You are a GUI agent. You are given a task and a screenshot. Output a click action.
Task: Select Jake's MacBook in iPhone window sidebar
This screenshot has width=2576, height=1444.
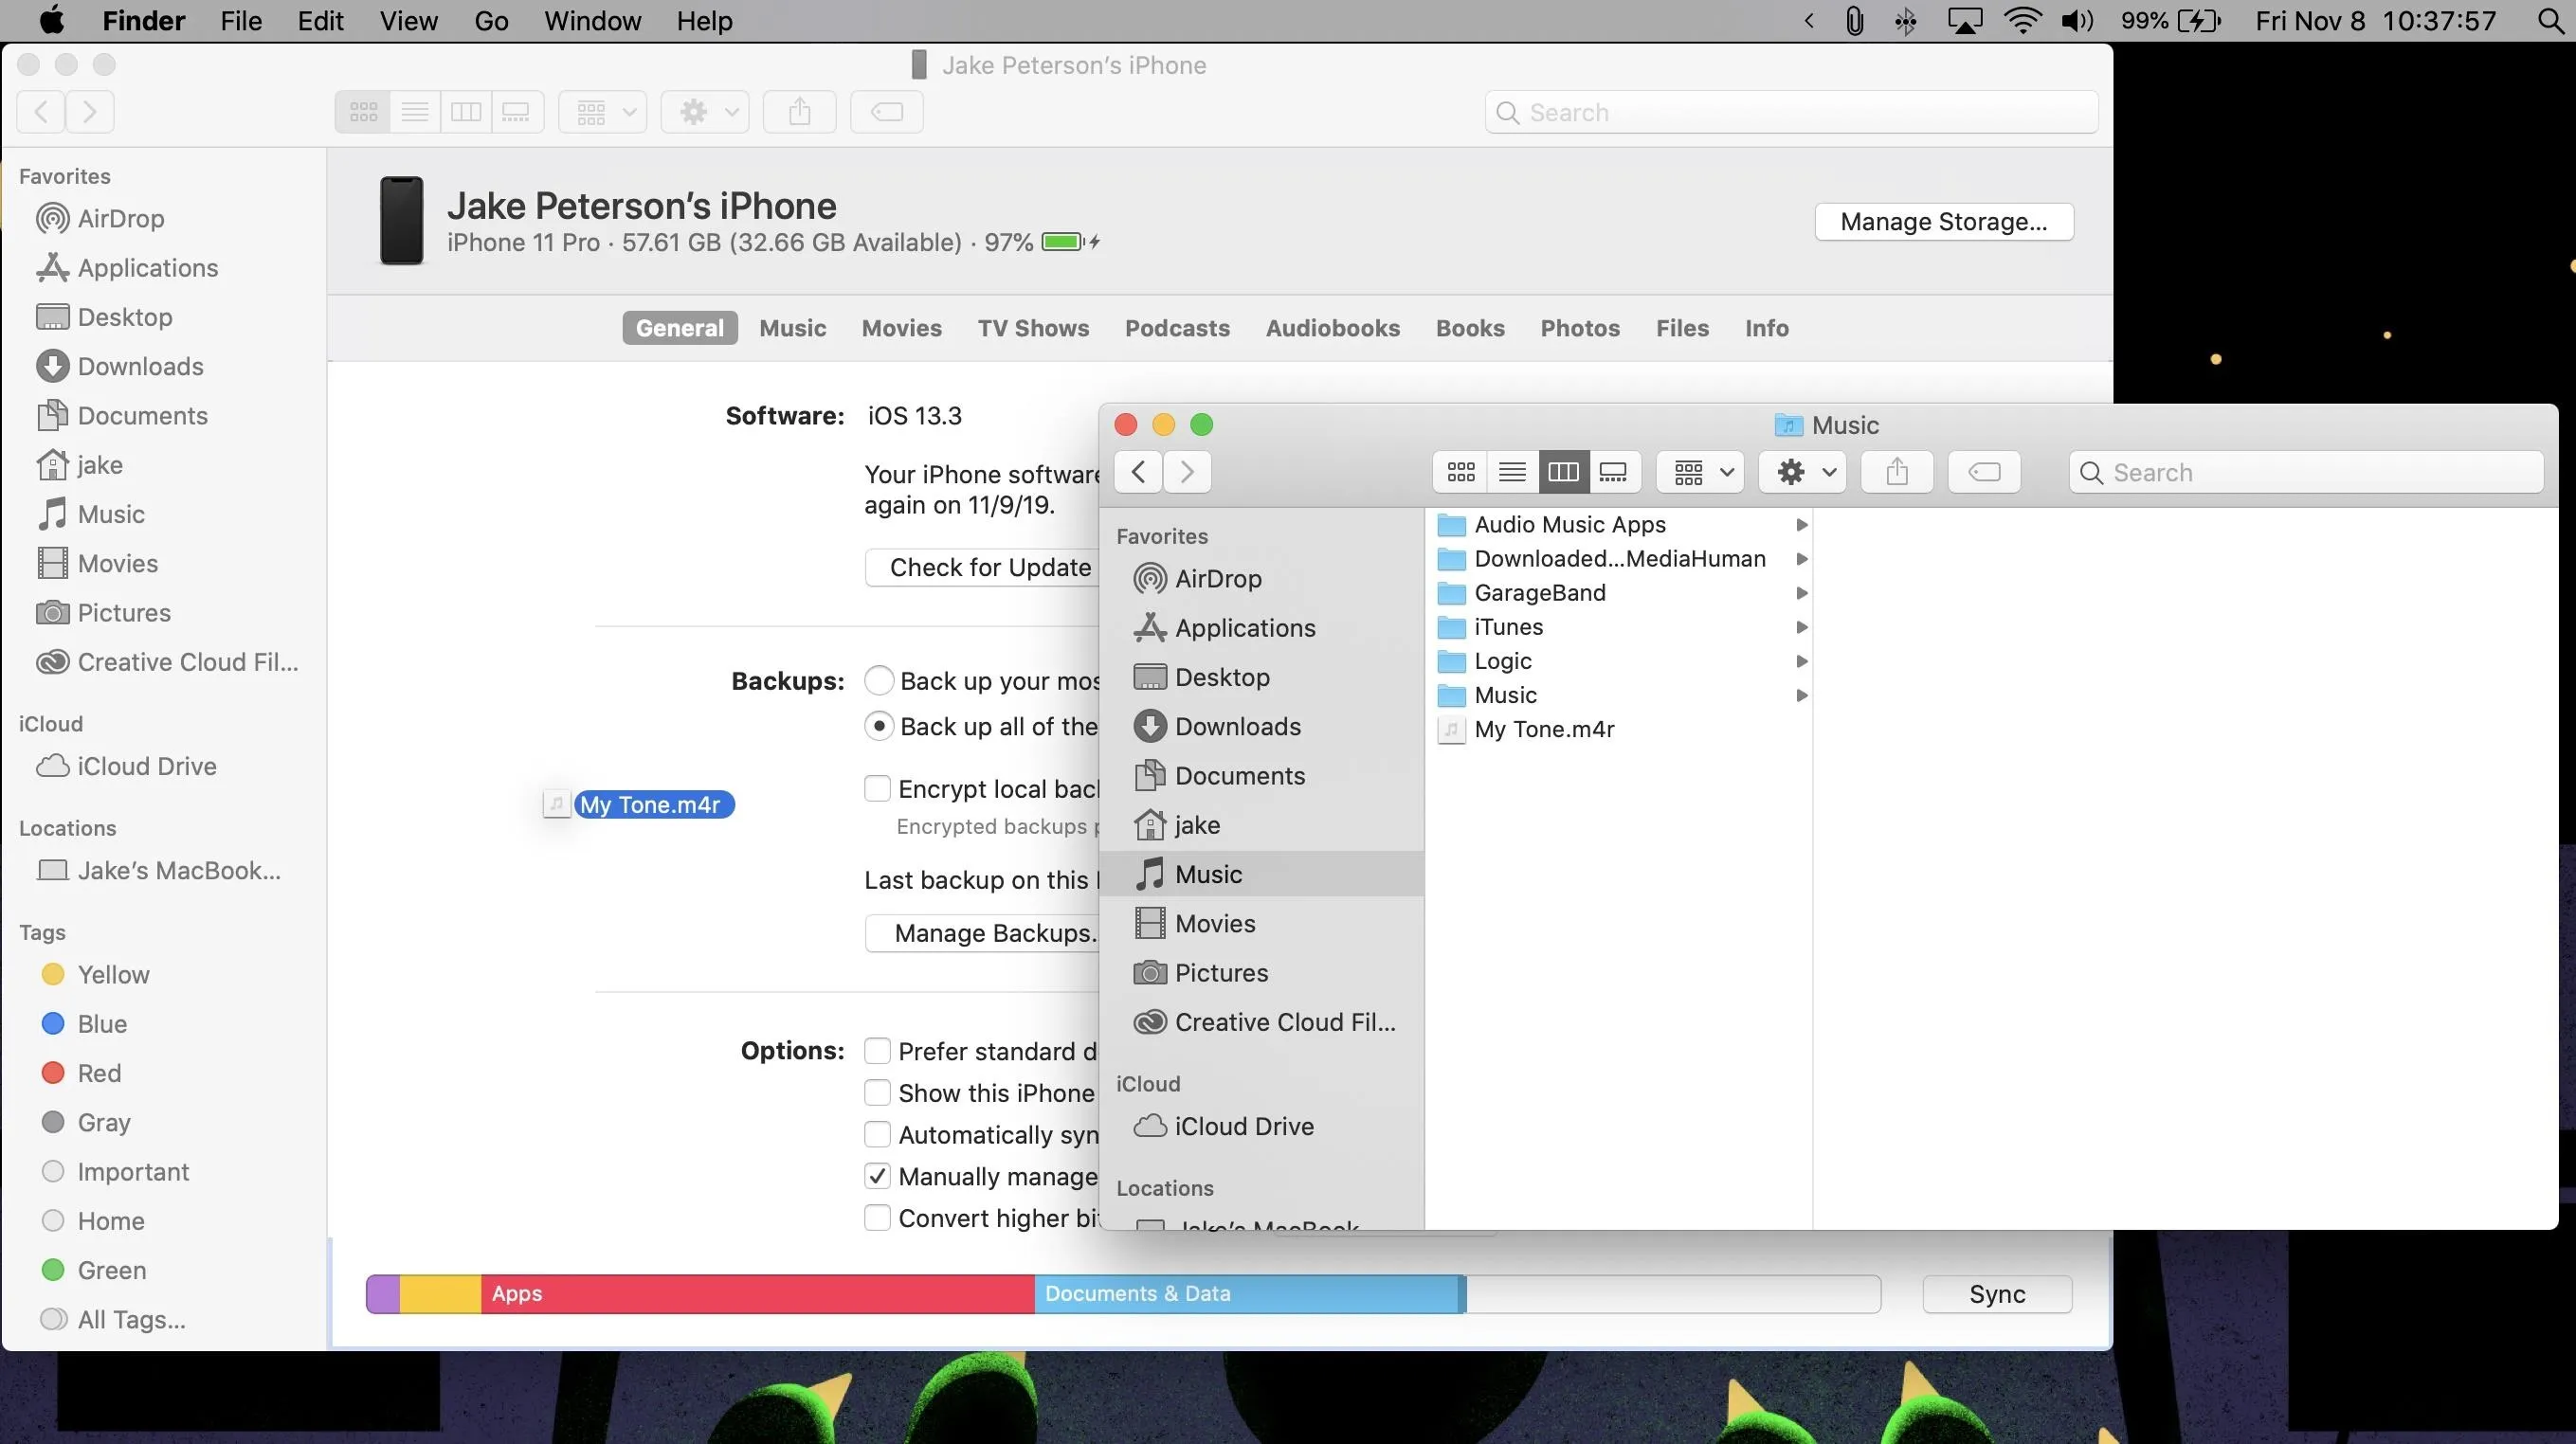tap(159, 871)
